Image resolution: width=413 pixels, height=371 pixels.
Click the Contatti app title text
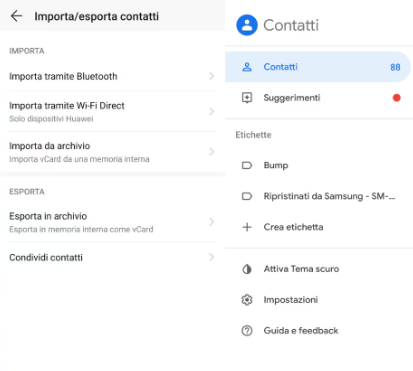pos(291,25)
